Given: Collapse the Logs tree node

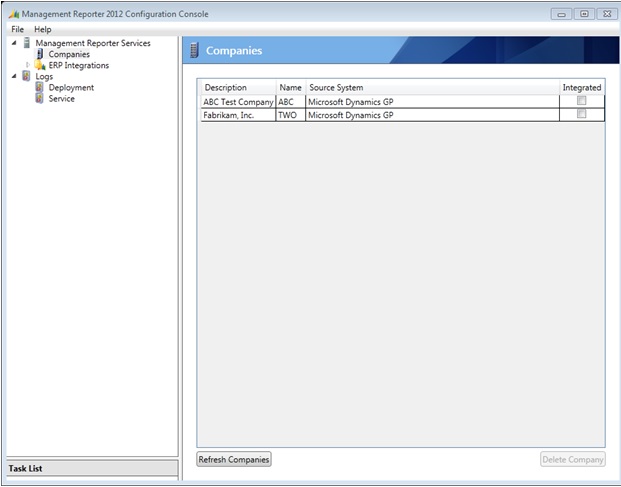Looking at the screenshot, I should pyautogui.click(x=14, y=76).
